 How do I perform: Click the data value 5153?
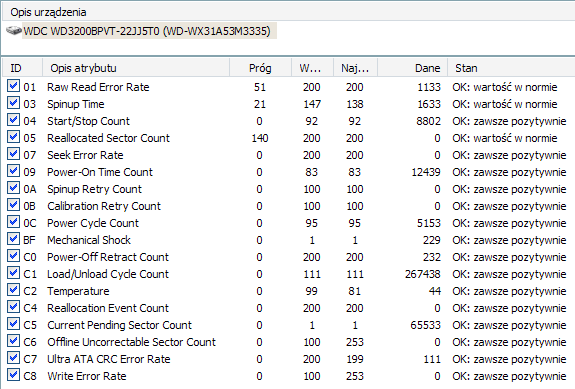pyautogui.click(x=429, y=223)
